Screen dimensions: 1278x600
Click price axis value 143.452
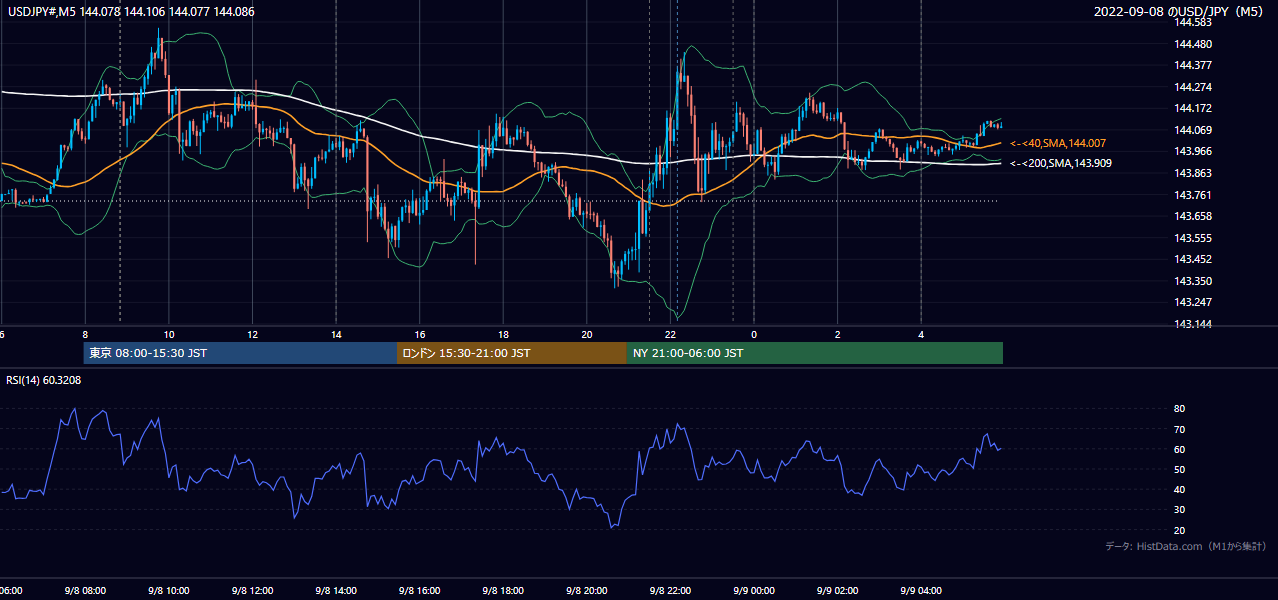click(x=1194, y=259)
